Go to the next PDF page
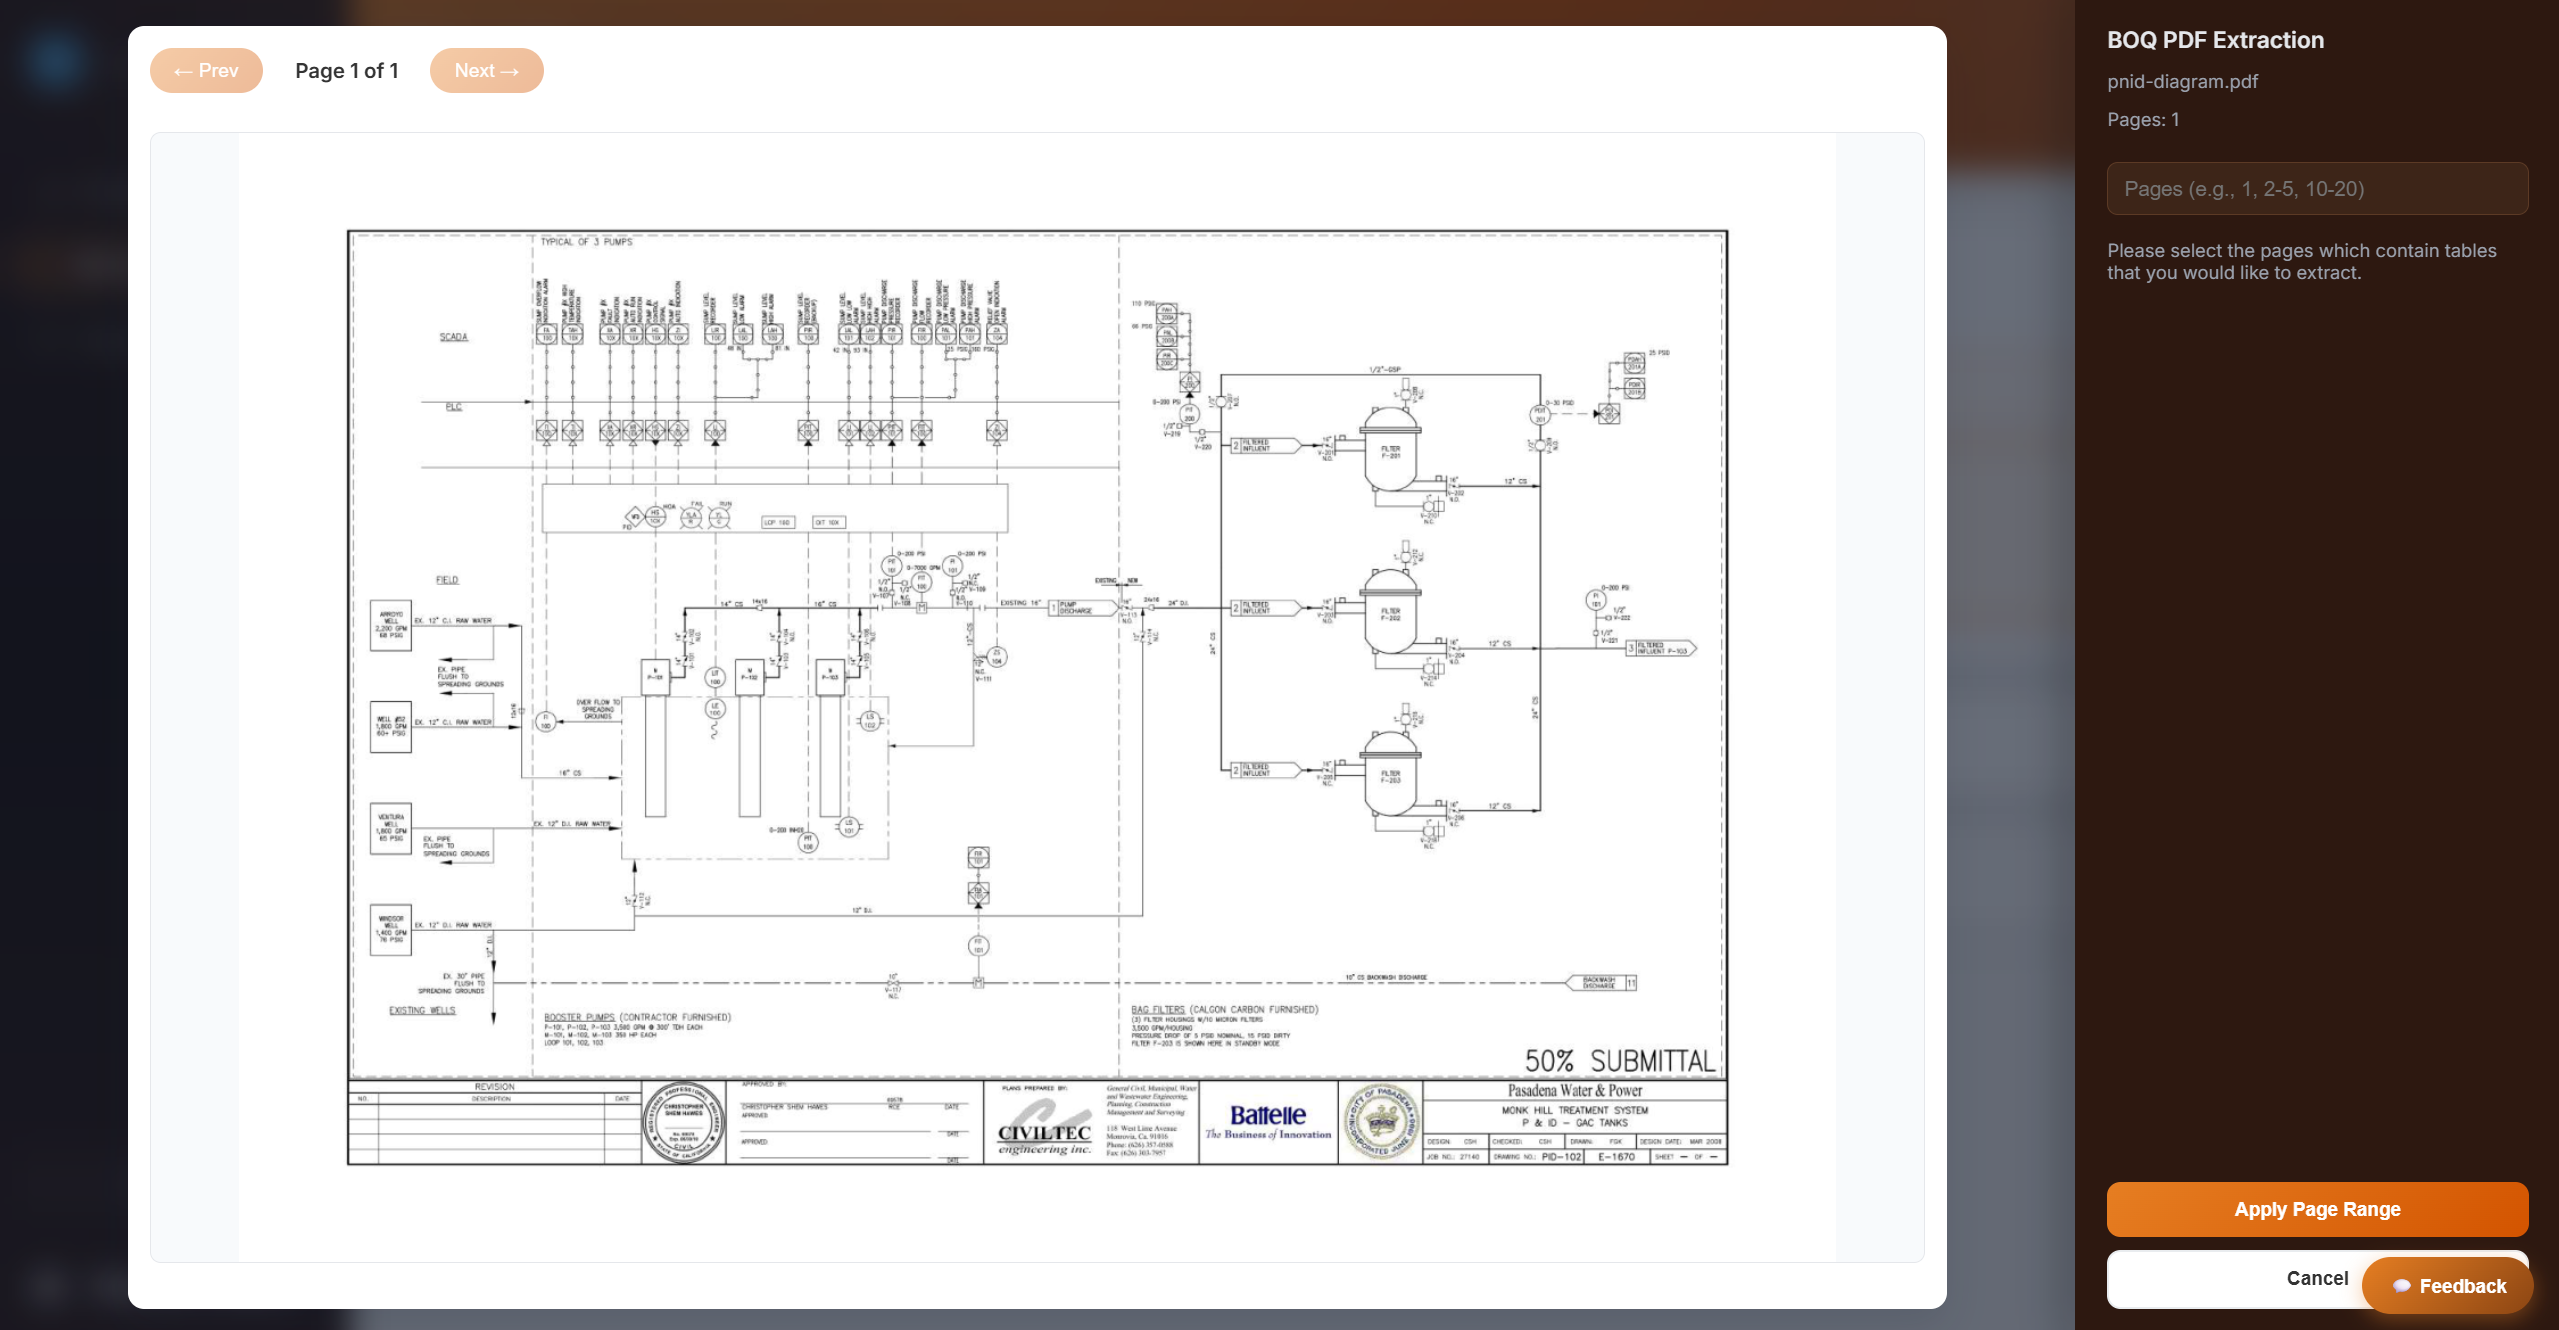The width and height of the screenshot is (2559, 1330). coord(486,71)
